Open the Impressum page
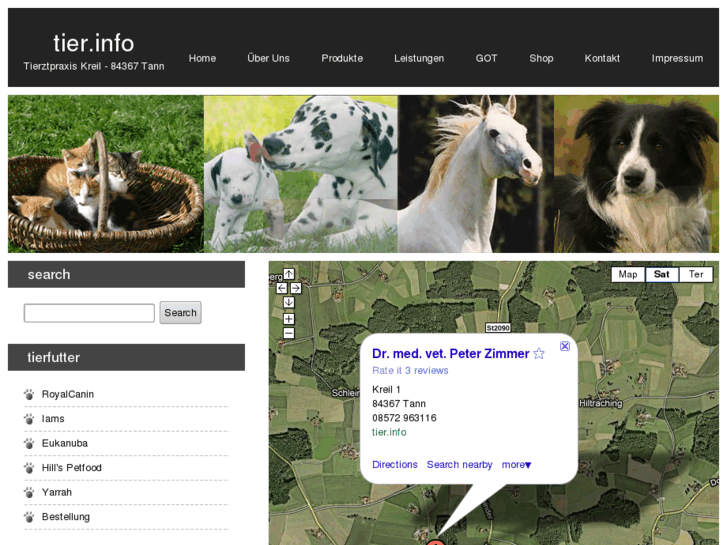 point(677,58)
